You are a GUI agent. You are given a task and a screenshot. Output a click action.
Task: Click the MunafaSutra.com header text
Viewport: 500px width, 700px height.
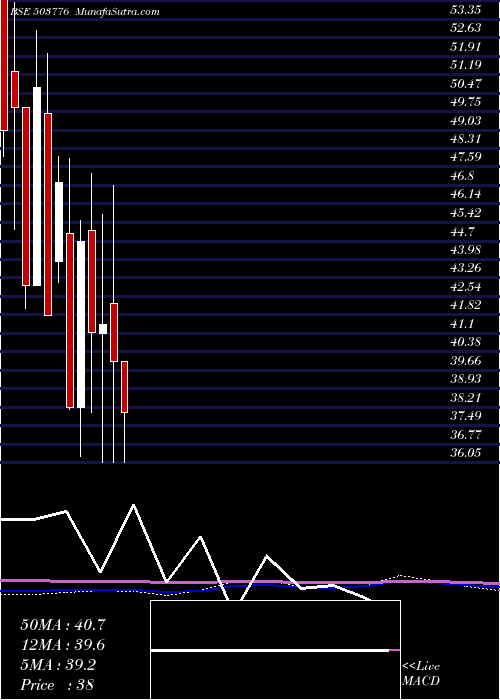pos(117,12)
